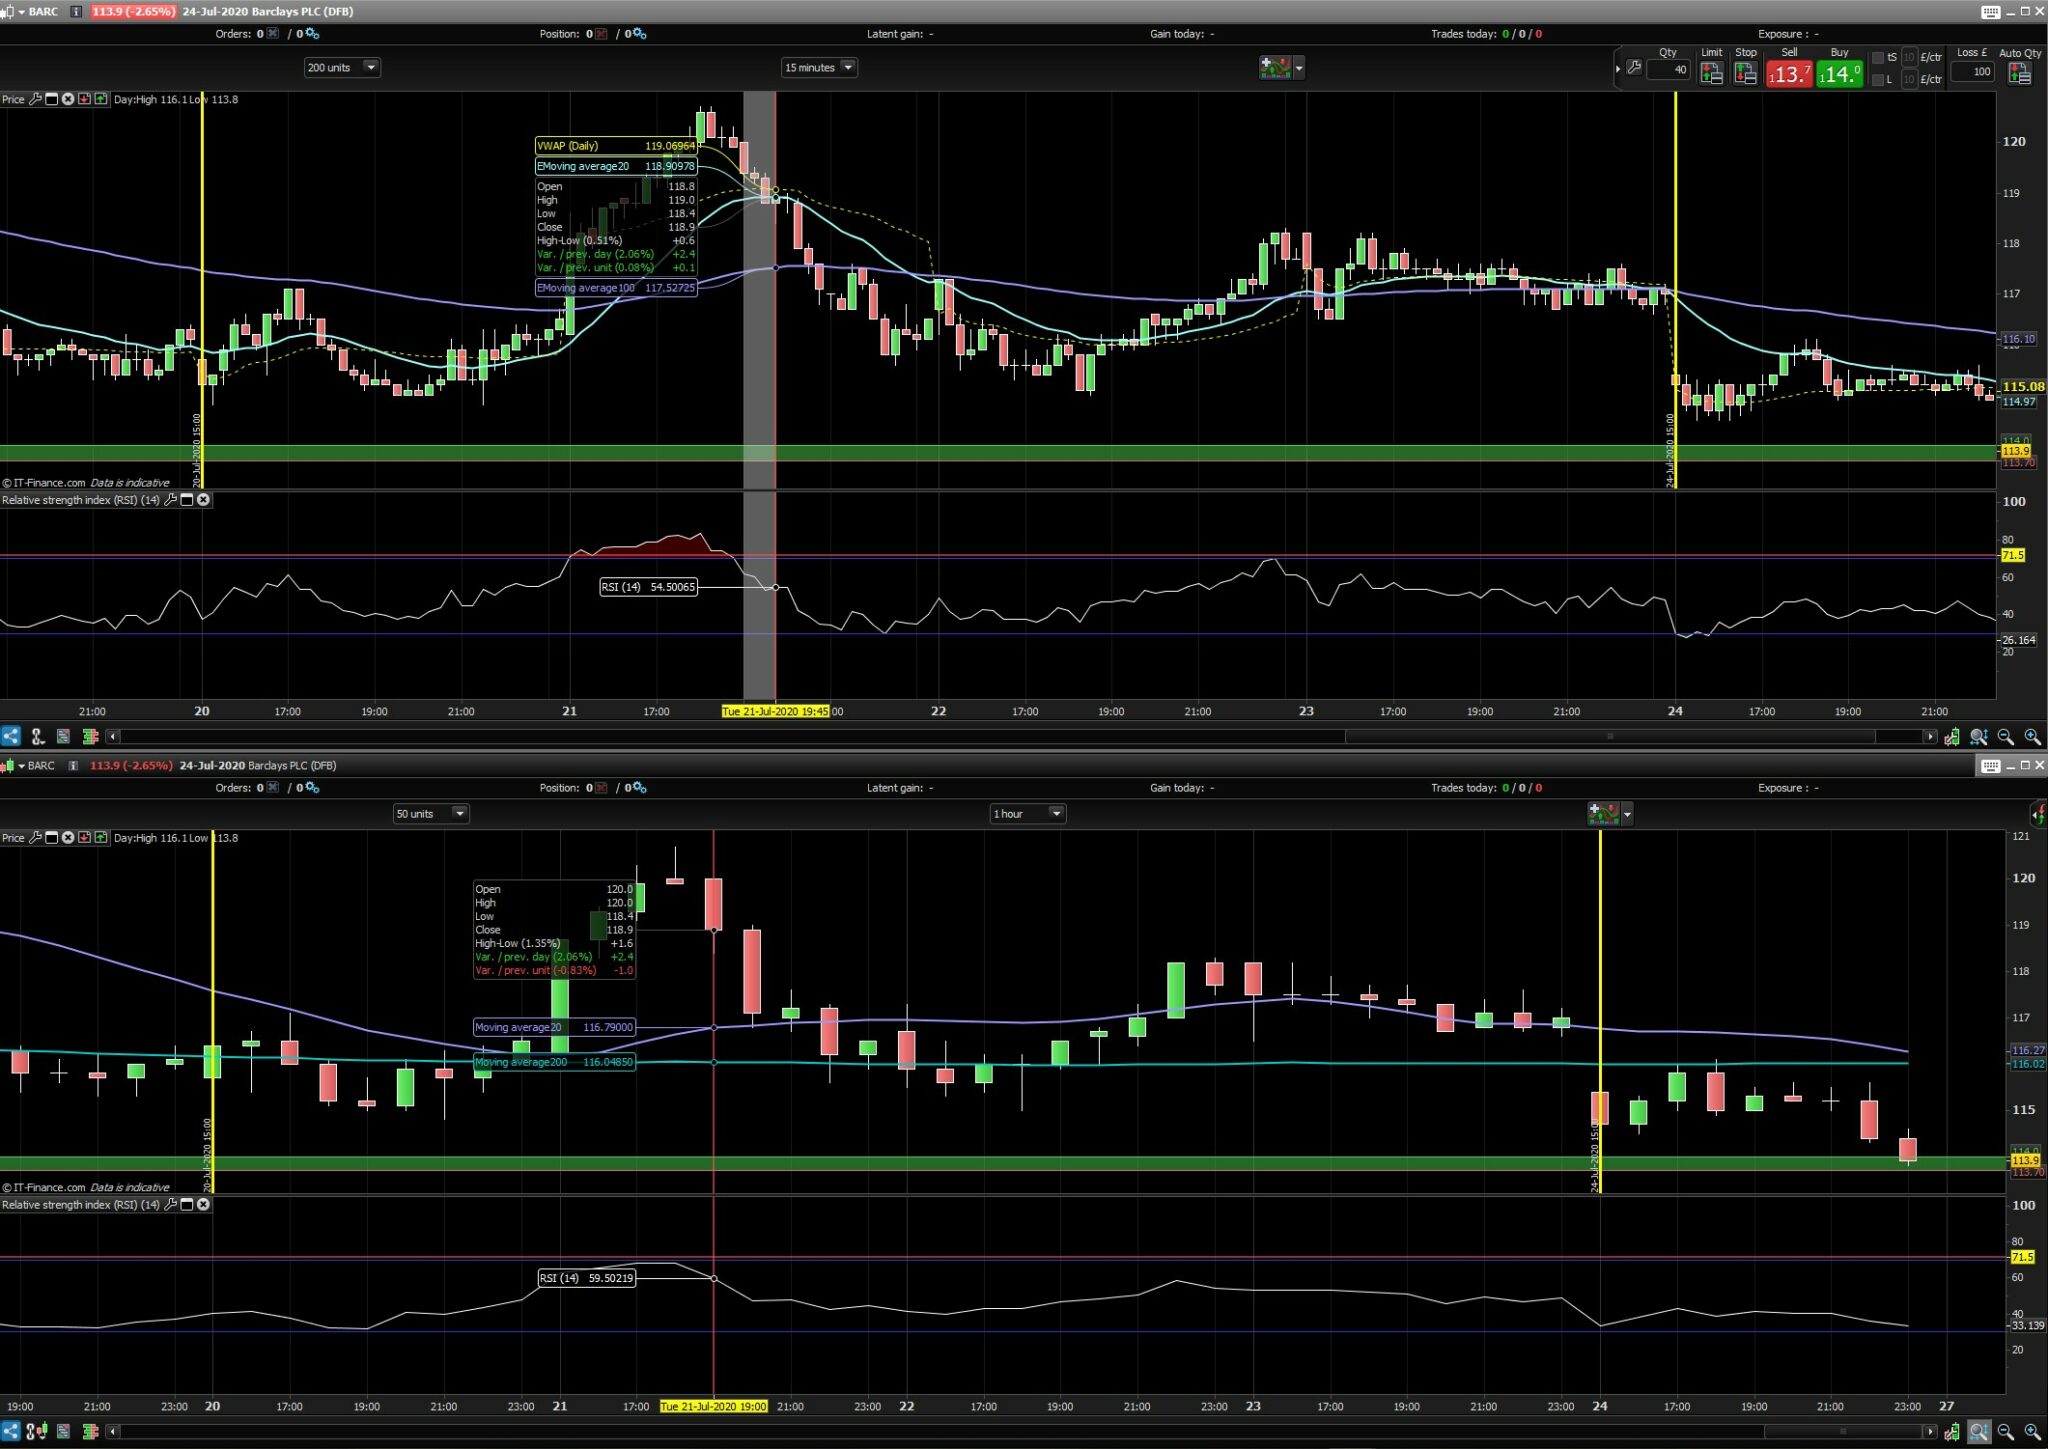Open trading panel wrench settings beside Qty

coord(1634,68)
